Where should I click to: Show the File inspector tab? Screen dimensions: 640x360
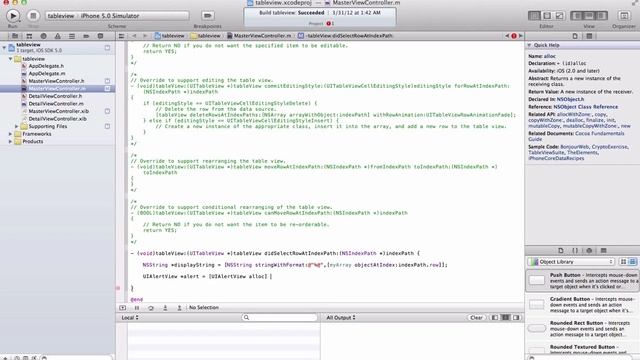coord(575,36)
